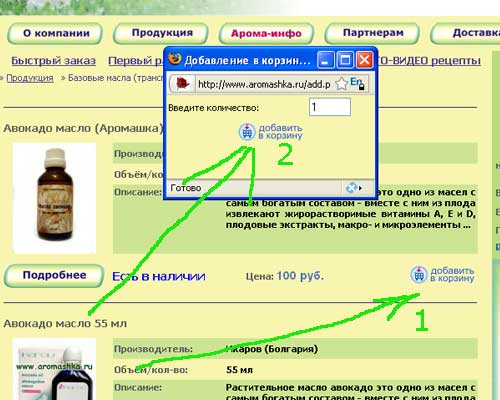
Task: Click the cart icon inside the popup
Action: [247, 132]
